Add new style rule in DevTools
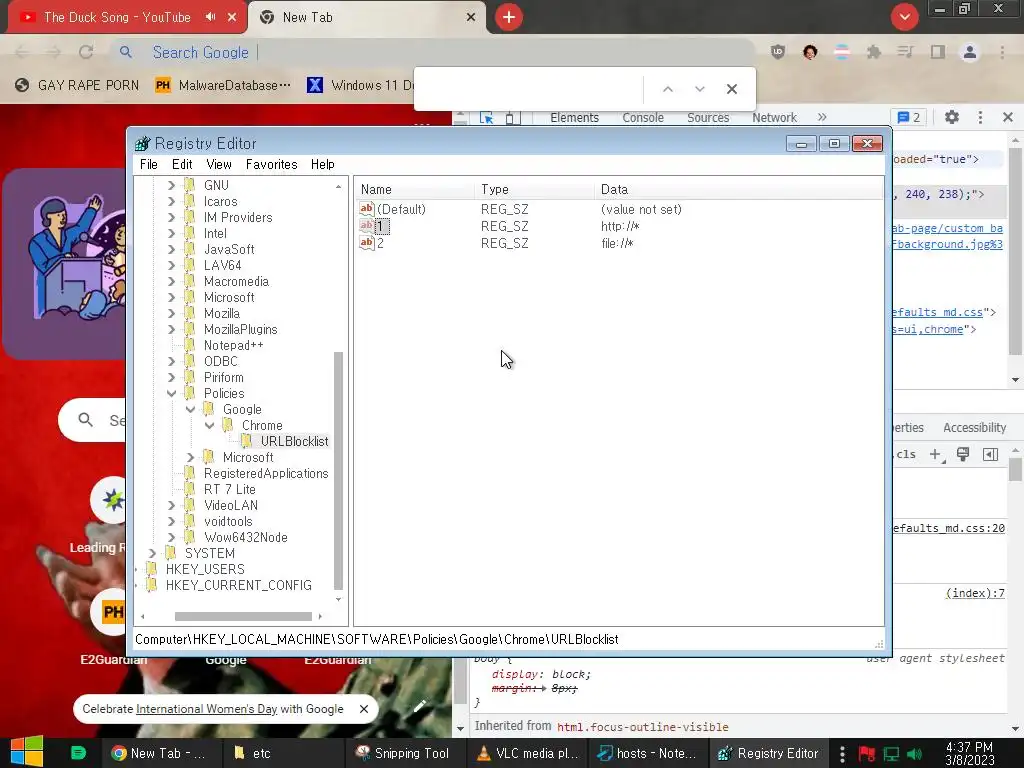The width and height of the screenshot is (1024, 768). point(936,455)
